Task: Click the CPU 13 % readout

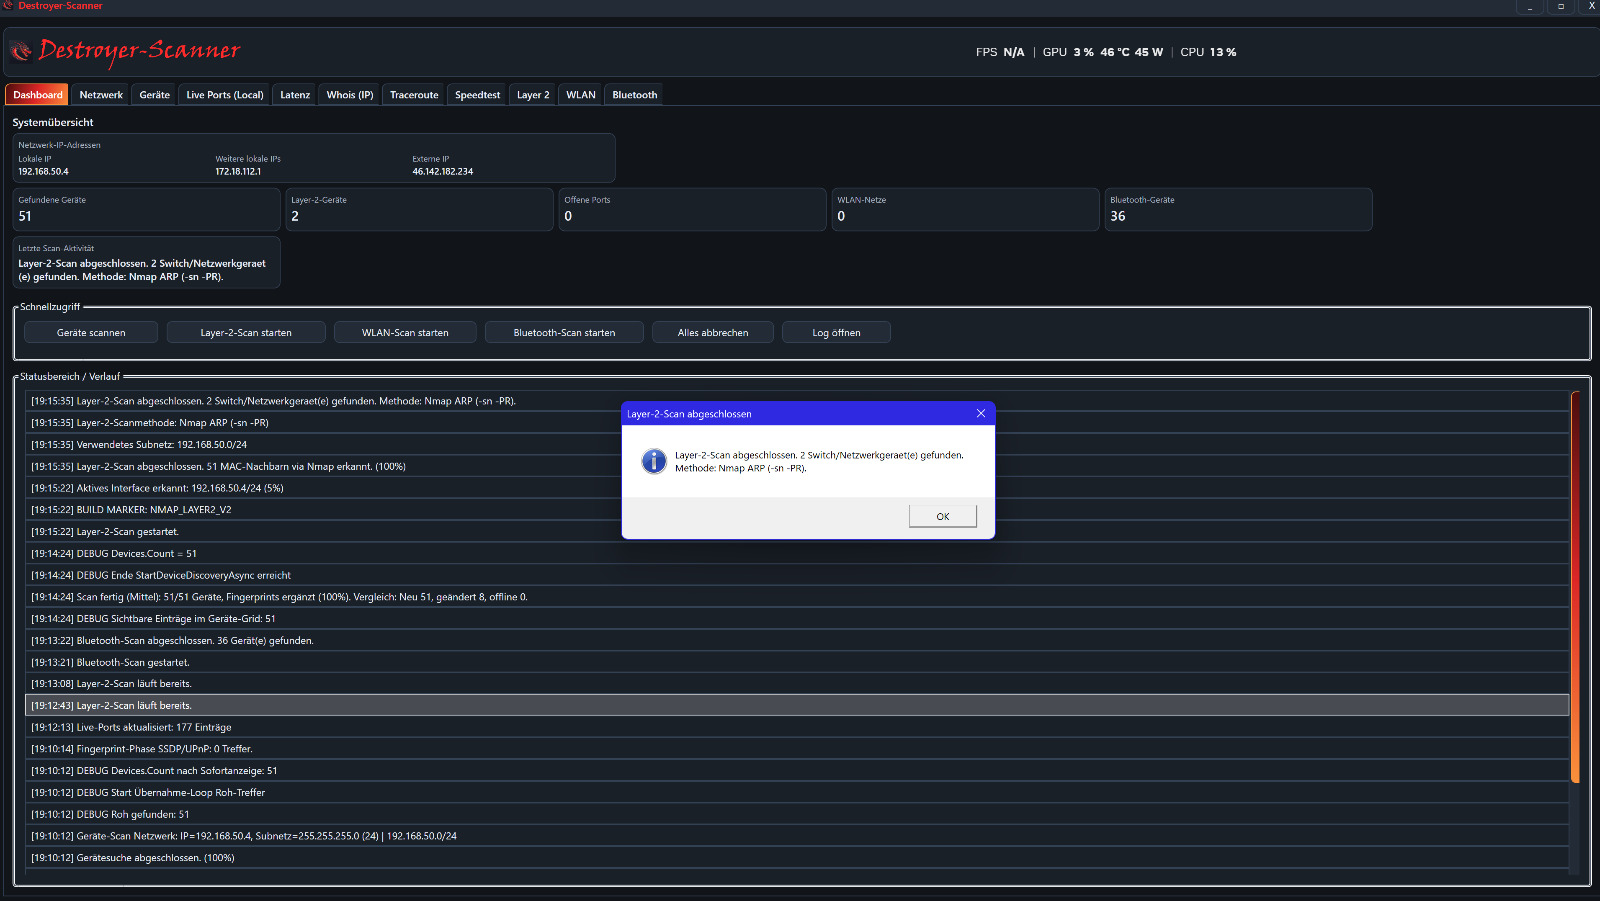Action: tap(1208, 52)
